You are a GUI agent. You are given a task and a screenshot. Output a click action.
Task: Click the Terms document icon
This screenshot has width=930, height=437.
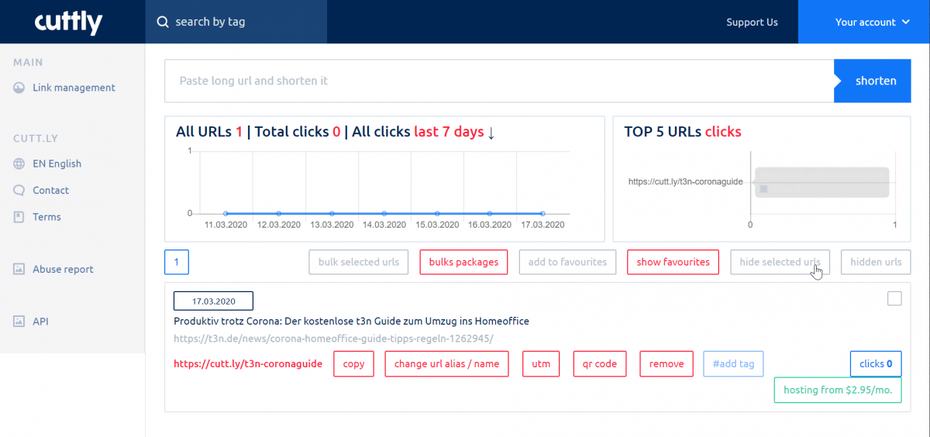click(19, 217)
